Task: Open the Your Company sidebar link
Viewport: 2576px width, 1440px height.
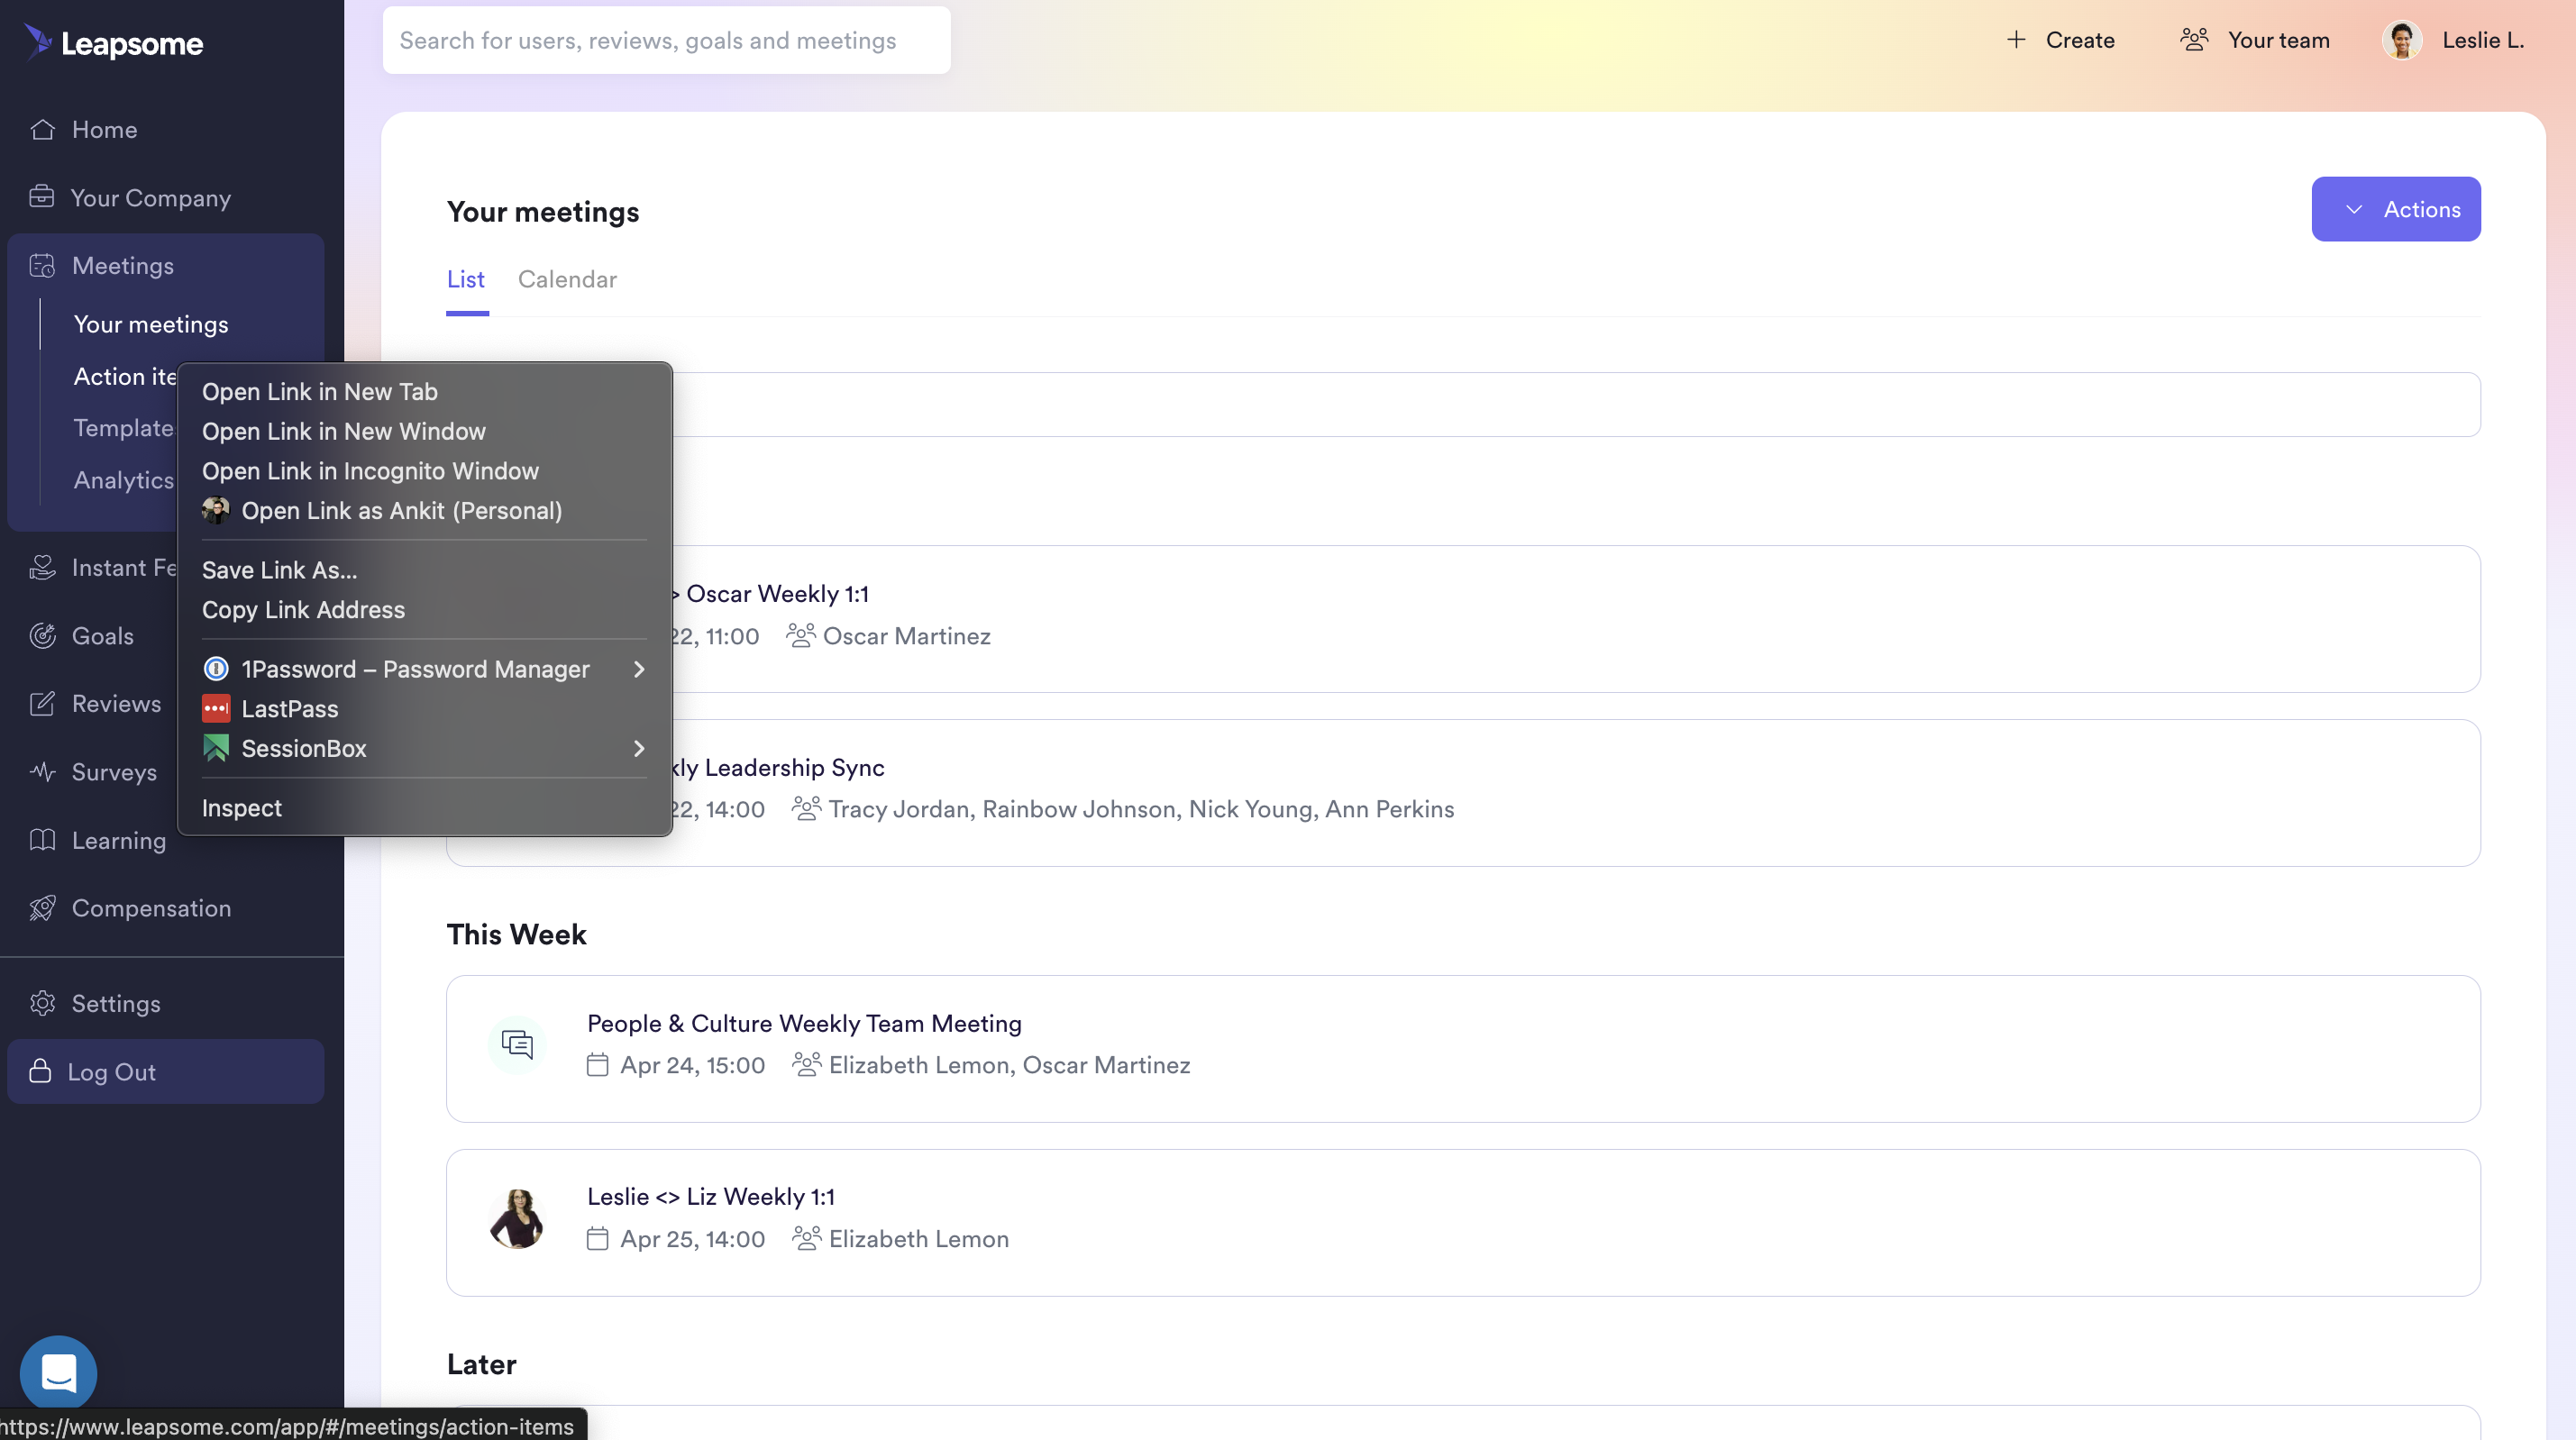Action: pyautogui.click(x=151, y=198)
